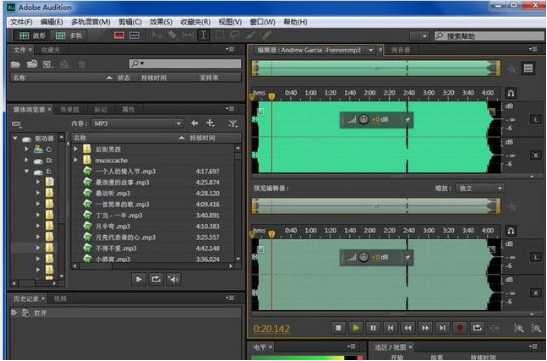Click the Pause button in the transport

pyautogui.click(x=373, y=328)
